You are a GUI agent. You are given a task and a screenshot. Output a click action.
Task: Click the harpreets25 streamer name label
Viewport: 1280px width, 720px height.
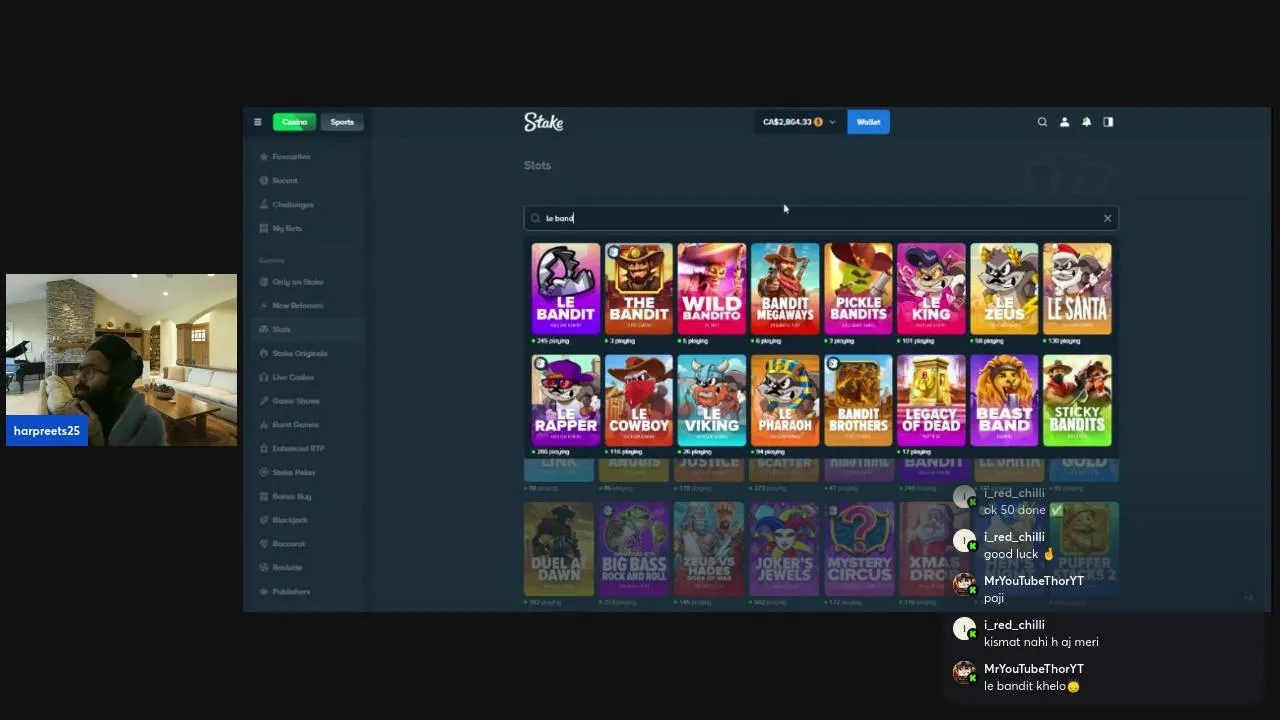tap(47, 431)
